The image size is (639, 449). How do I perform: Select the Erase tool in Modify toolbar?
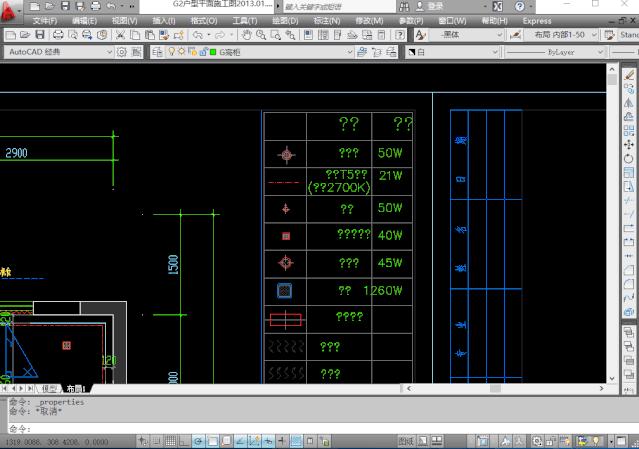click(629, 74)
